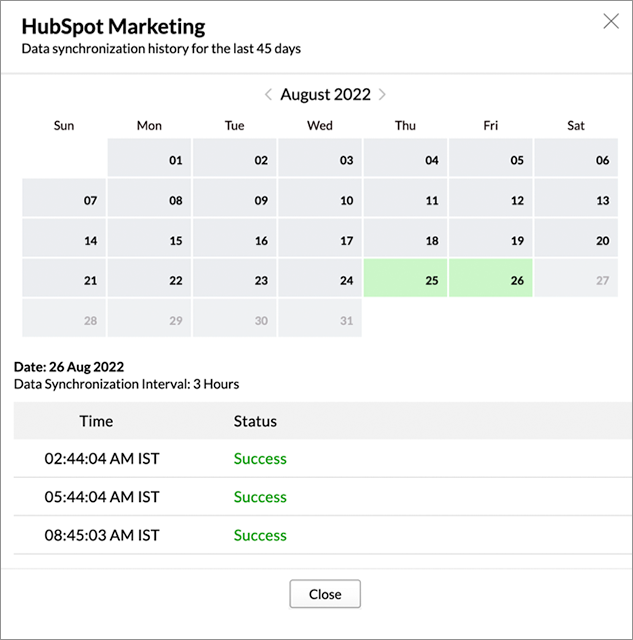Pick August 18 in Thursday column
The width and height of the screenshot is (633, 640).
pyautogui.click(x=405, y=238)
